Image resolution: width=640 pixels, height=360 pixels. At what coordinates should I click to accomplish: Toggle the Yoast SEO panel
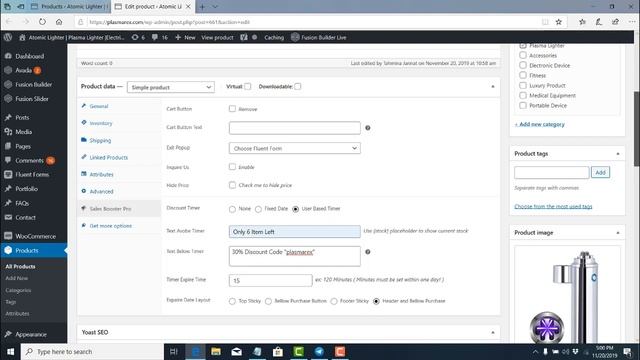pyautogui.click(x=493, y=332)
